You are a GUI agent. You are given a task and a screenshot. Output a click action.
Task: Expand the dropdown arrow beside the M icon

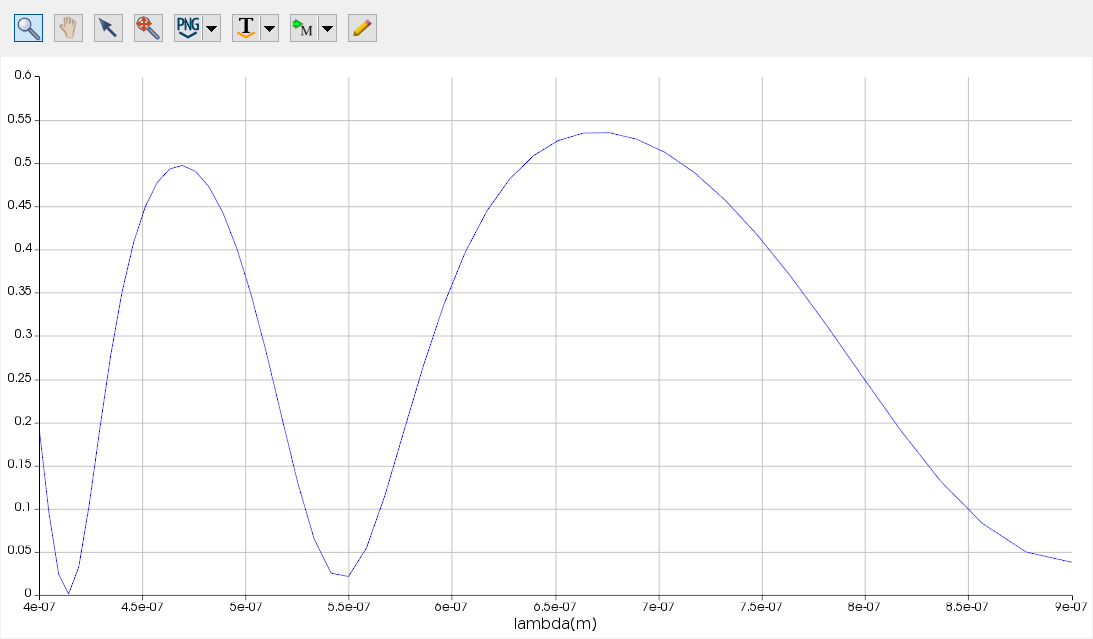click(327, 28)
